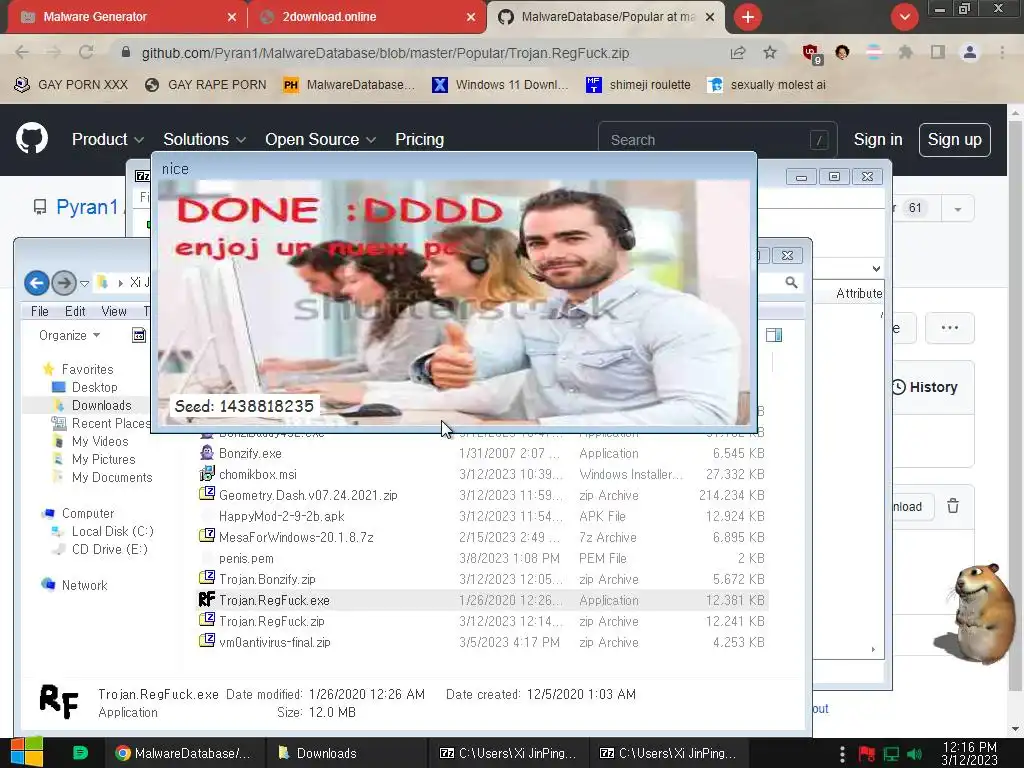The width and height of the screenshot is (1024, 768).
Task: Click the GitHub delete trash icon
Action: pyautogui.click(x=953, y=506)
